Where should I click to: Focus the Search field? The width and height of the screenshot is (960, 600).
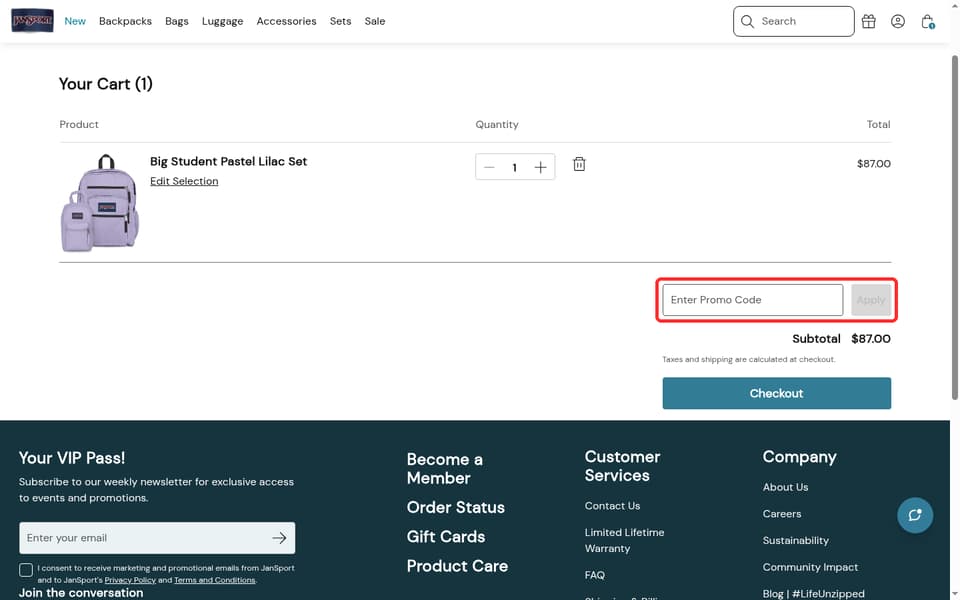click(x=793, y=21)
